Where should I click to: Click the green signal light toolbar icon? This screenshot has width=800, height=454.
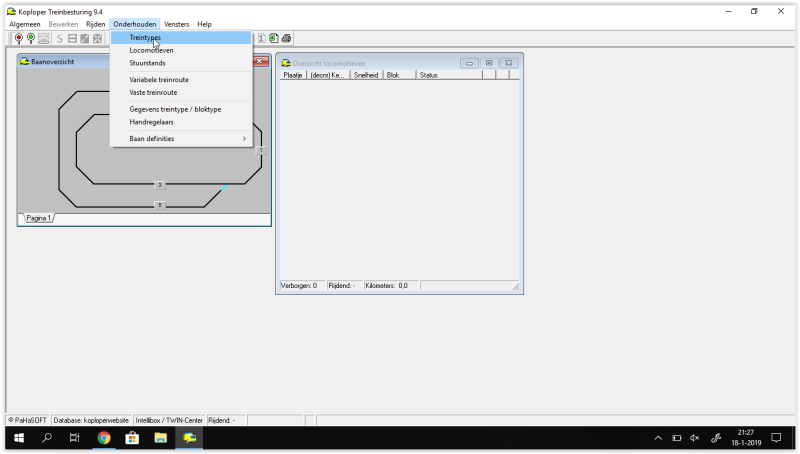pyautogui.click(x=31, y=38)
